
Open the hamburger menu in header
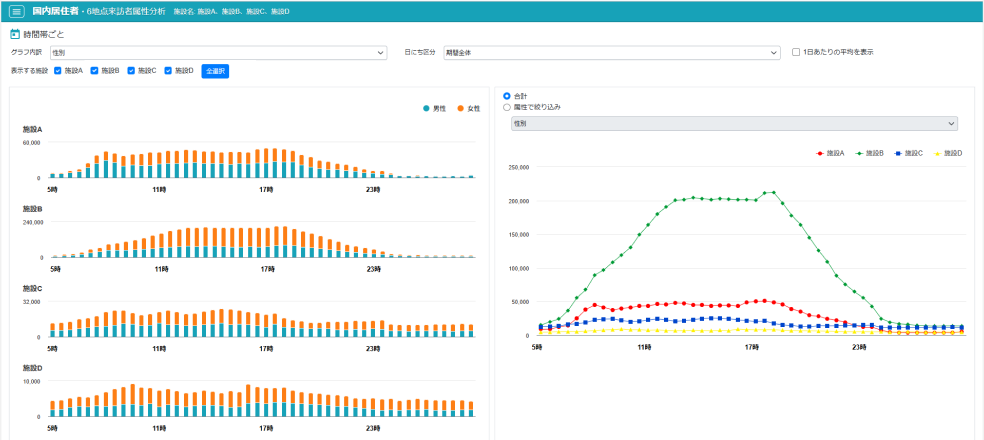[17, 11]
